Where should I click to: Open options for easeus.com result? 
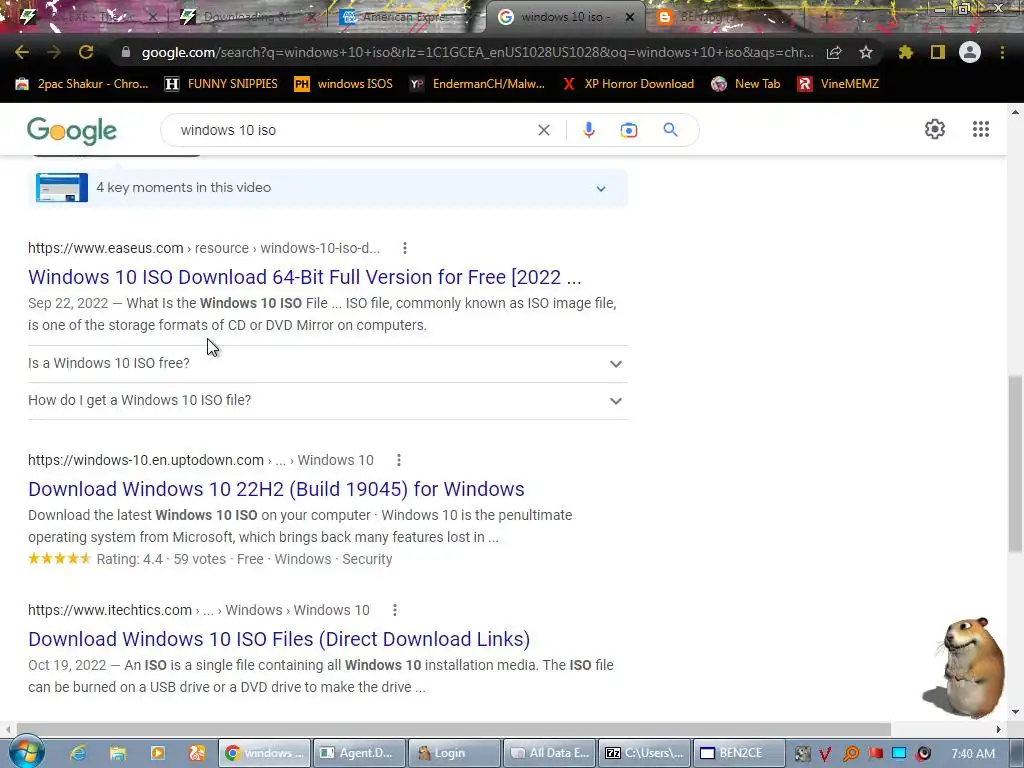[x=405, y=248]
